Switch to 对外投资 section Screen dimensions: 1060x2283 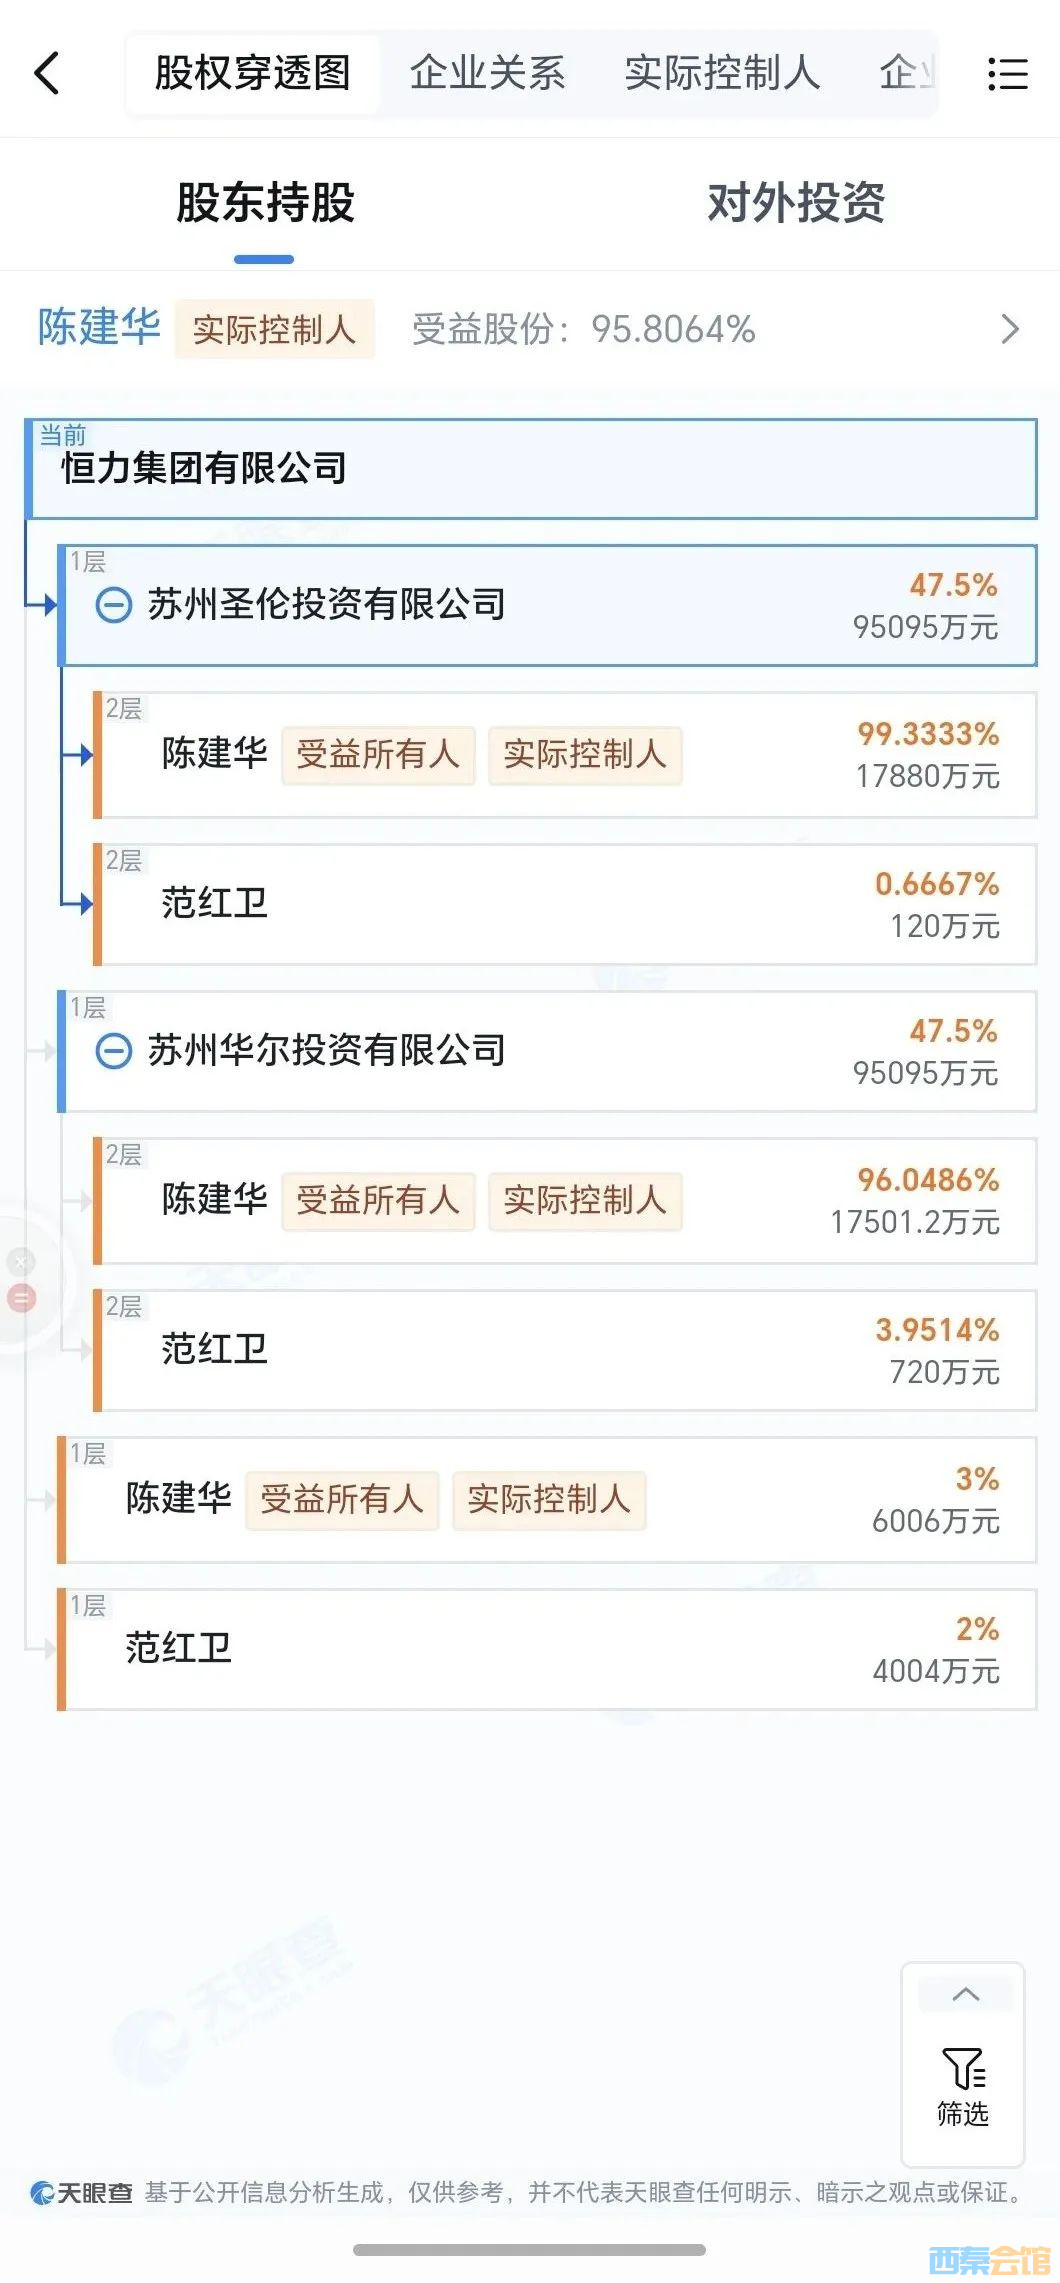point(796,203)
